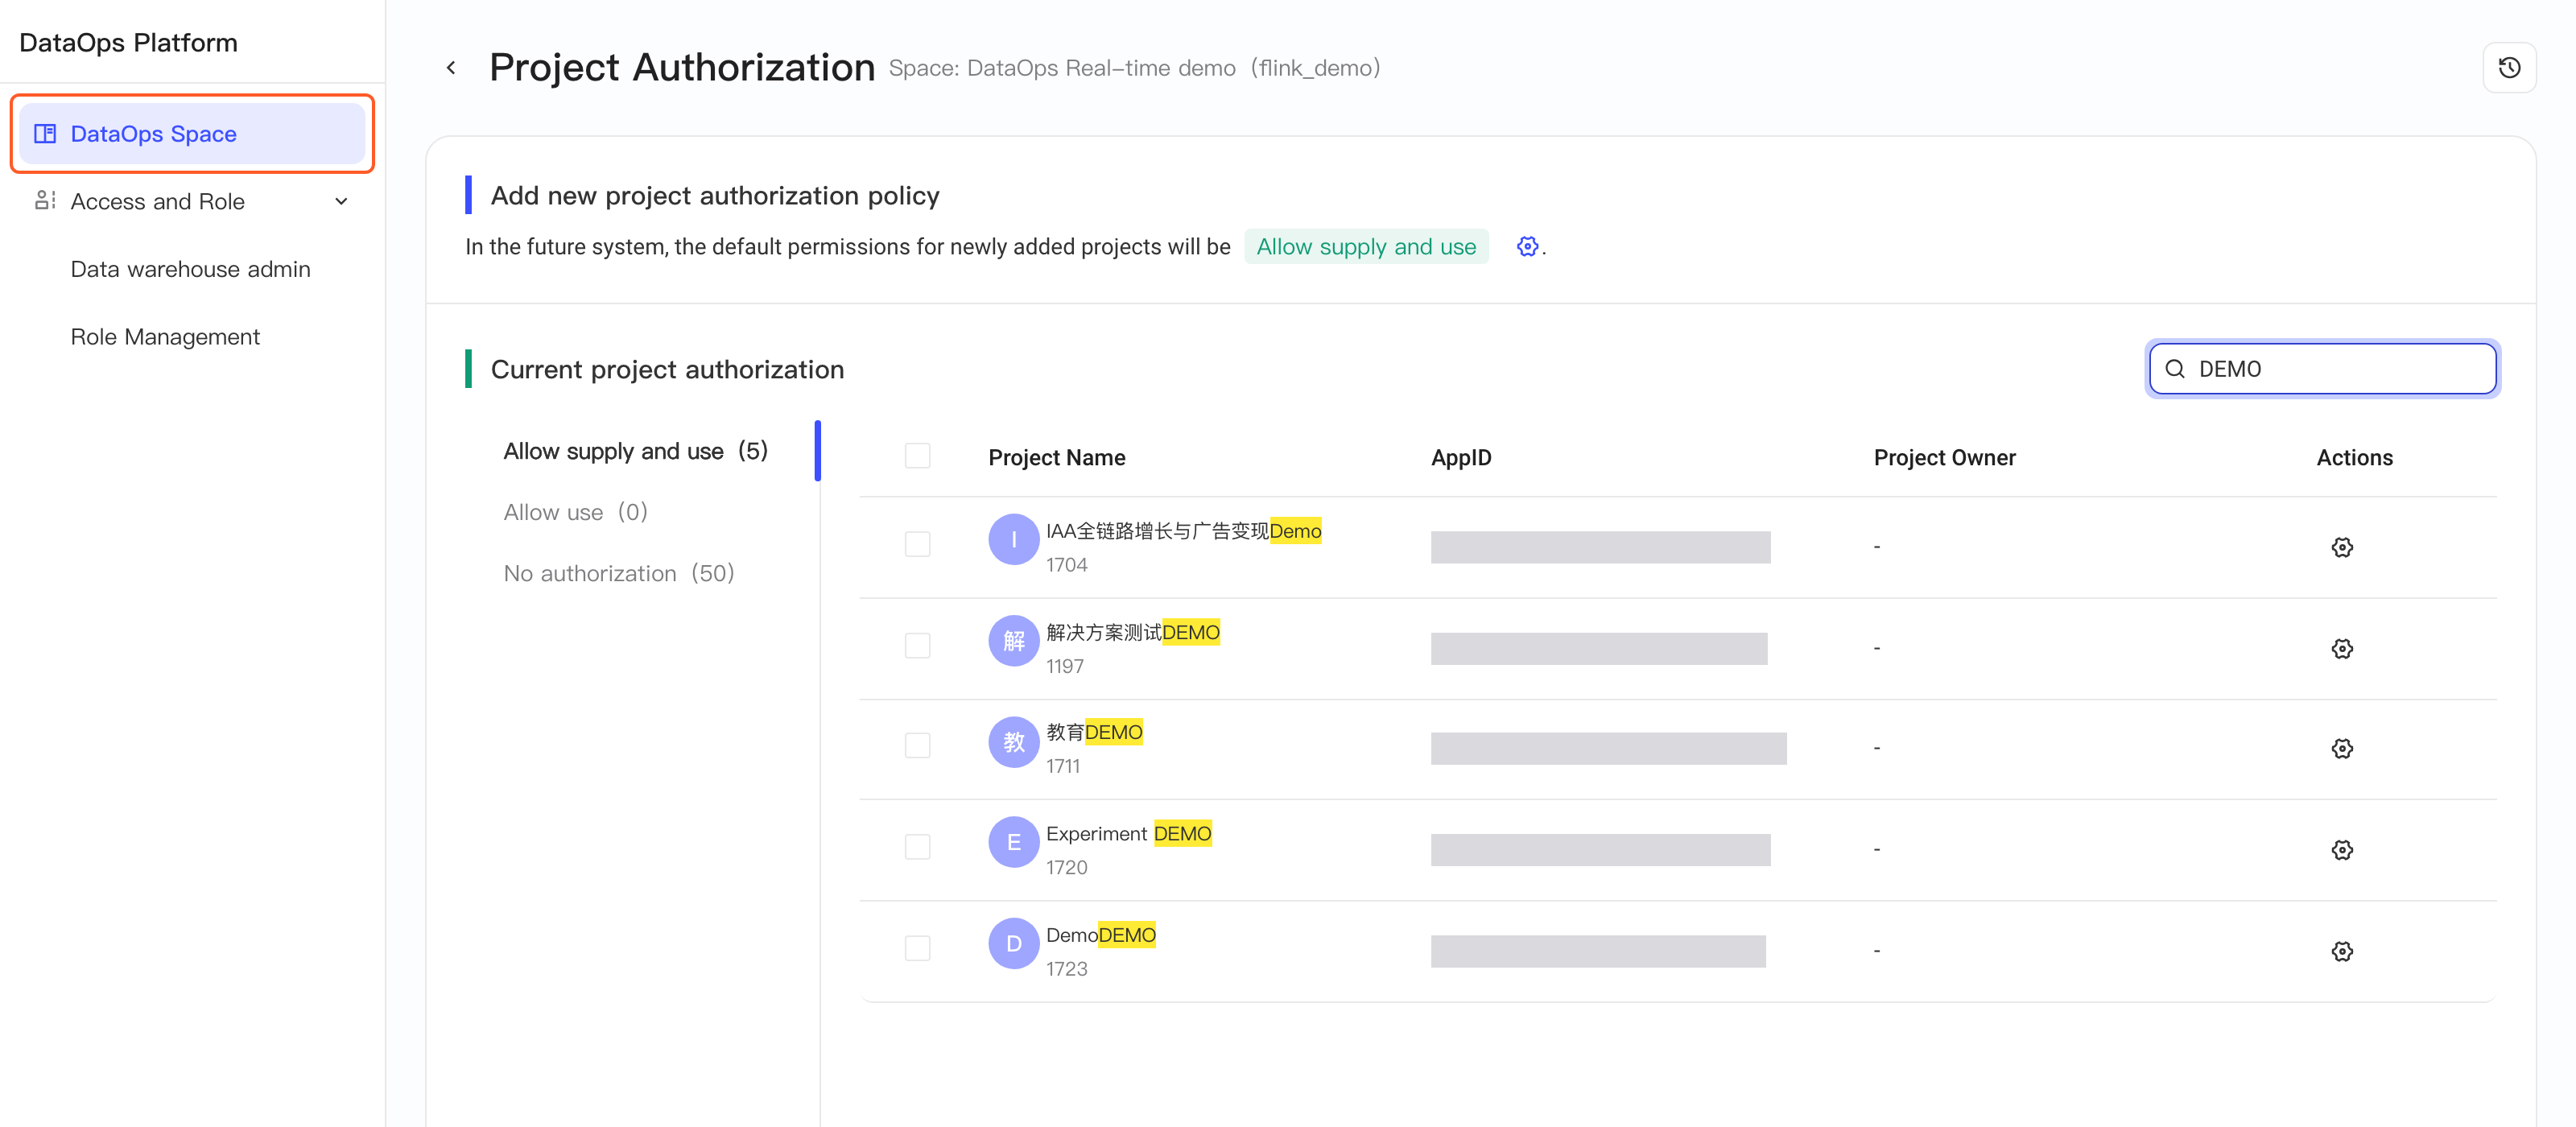Click the DEMO search input field

[x=2322, y=369]
